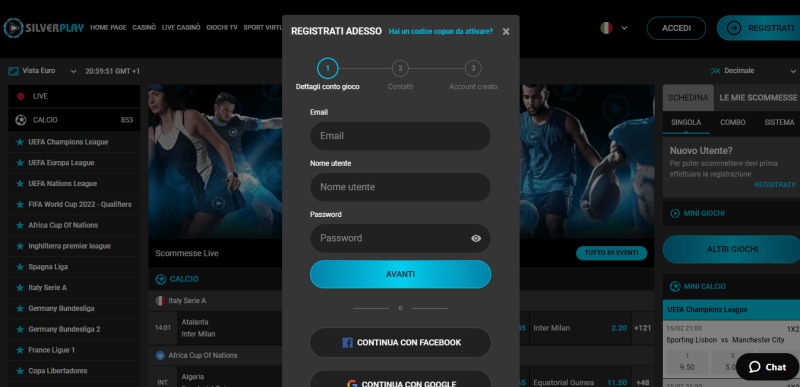Click star icon beside UEFA Europa League

pos(20,163)
